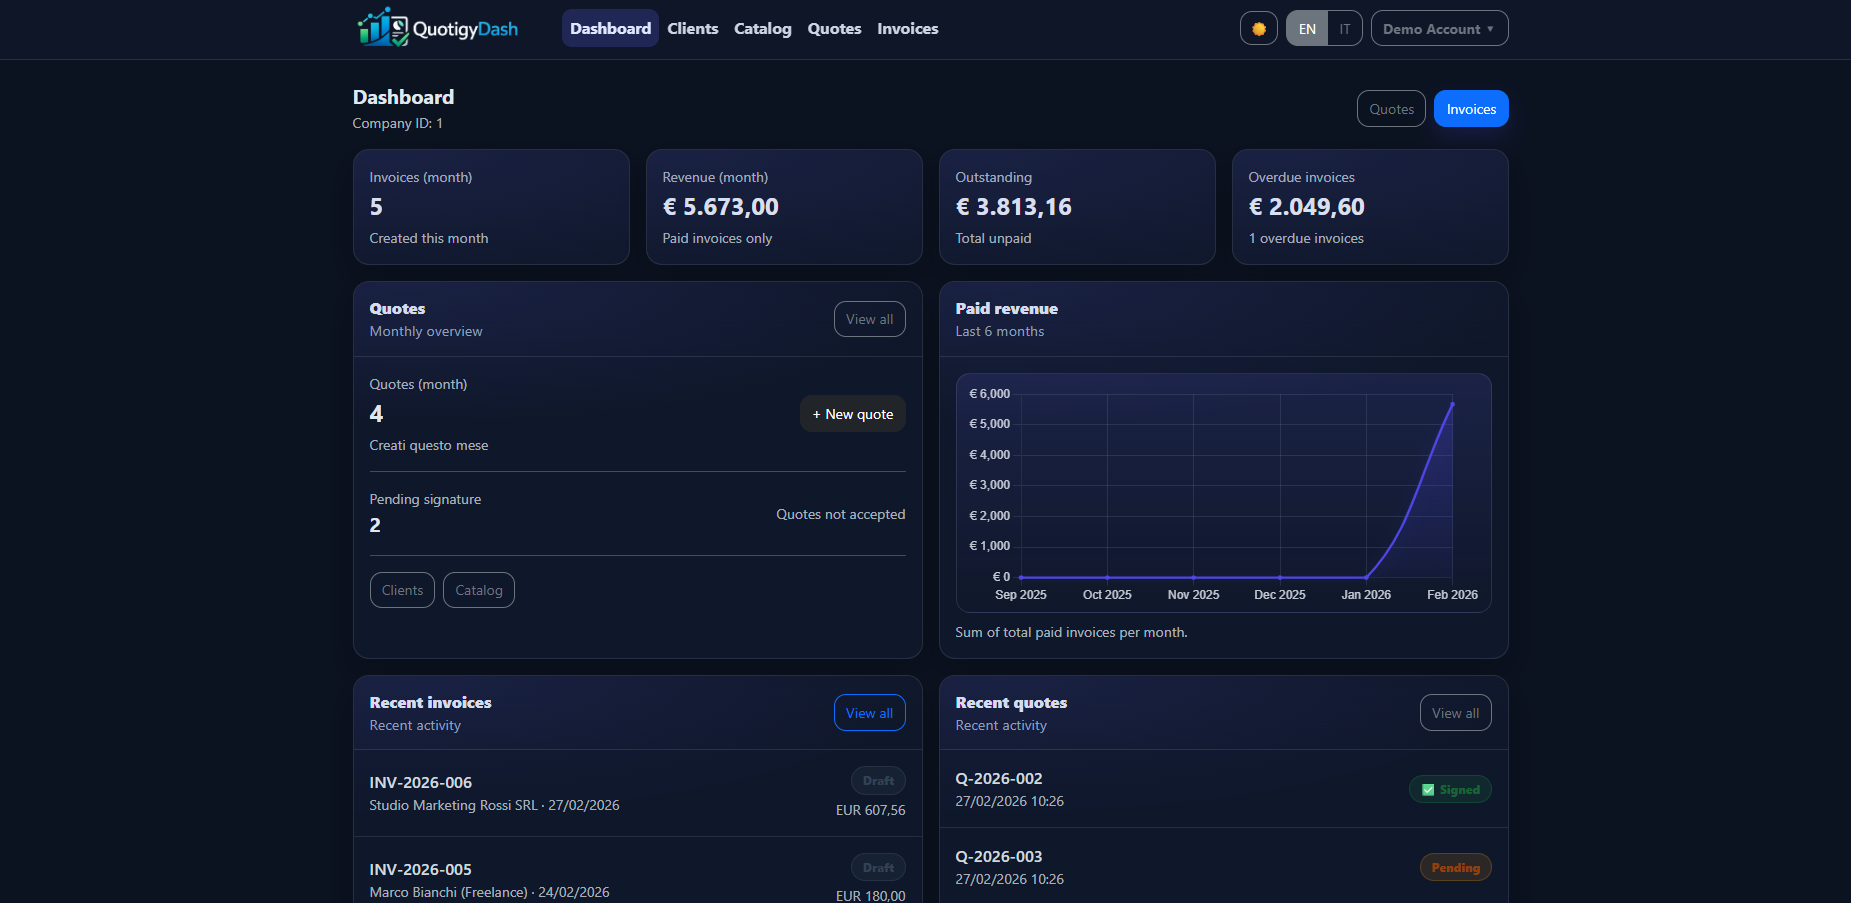Click the Outstanding € 3.813,16 card

[x=1077, y=207]
